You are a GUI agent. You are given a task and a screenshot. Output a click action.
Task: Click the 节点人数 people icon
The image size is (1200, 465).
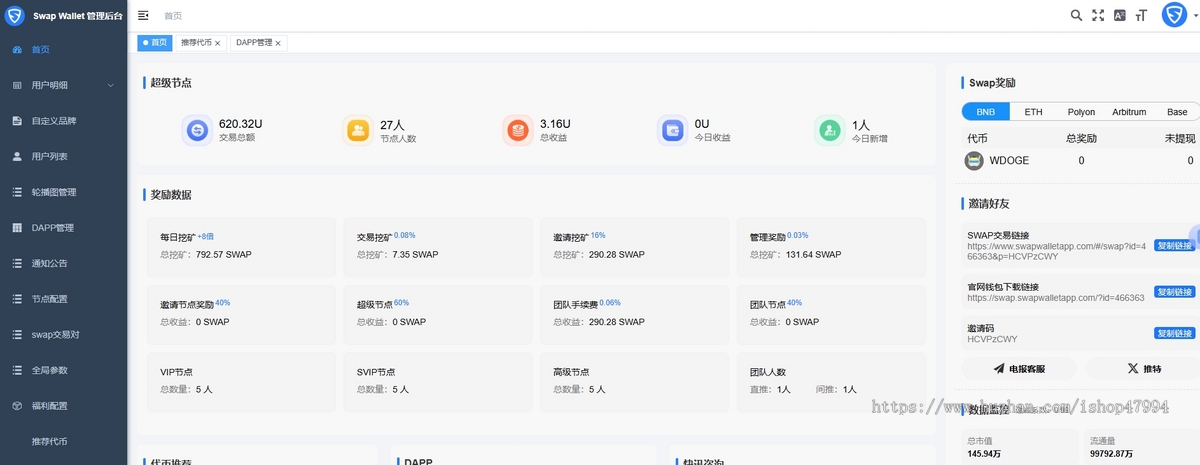tap(358, 130)
